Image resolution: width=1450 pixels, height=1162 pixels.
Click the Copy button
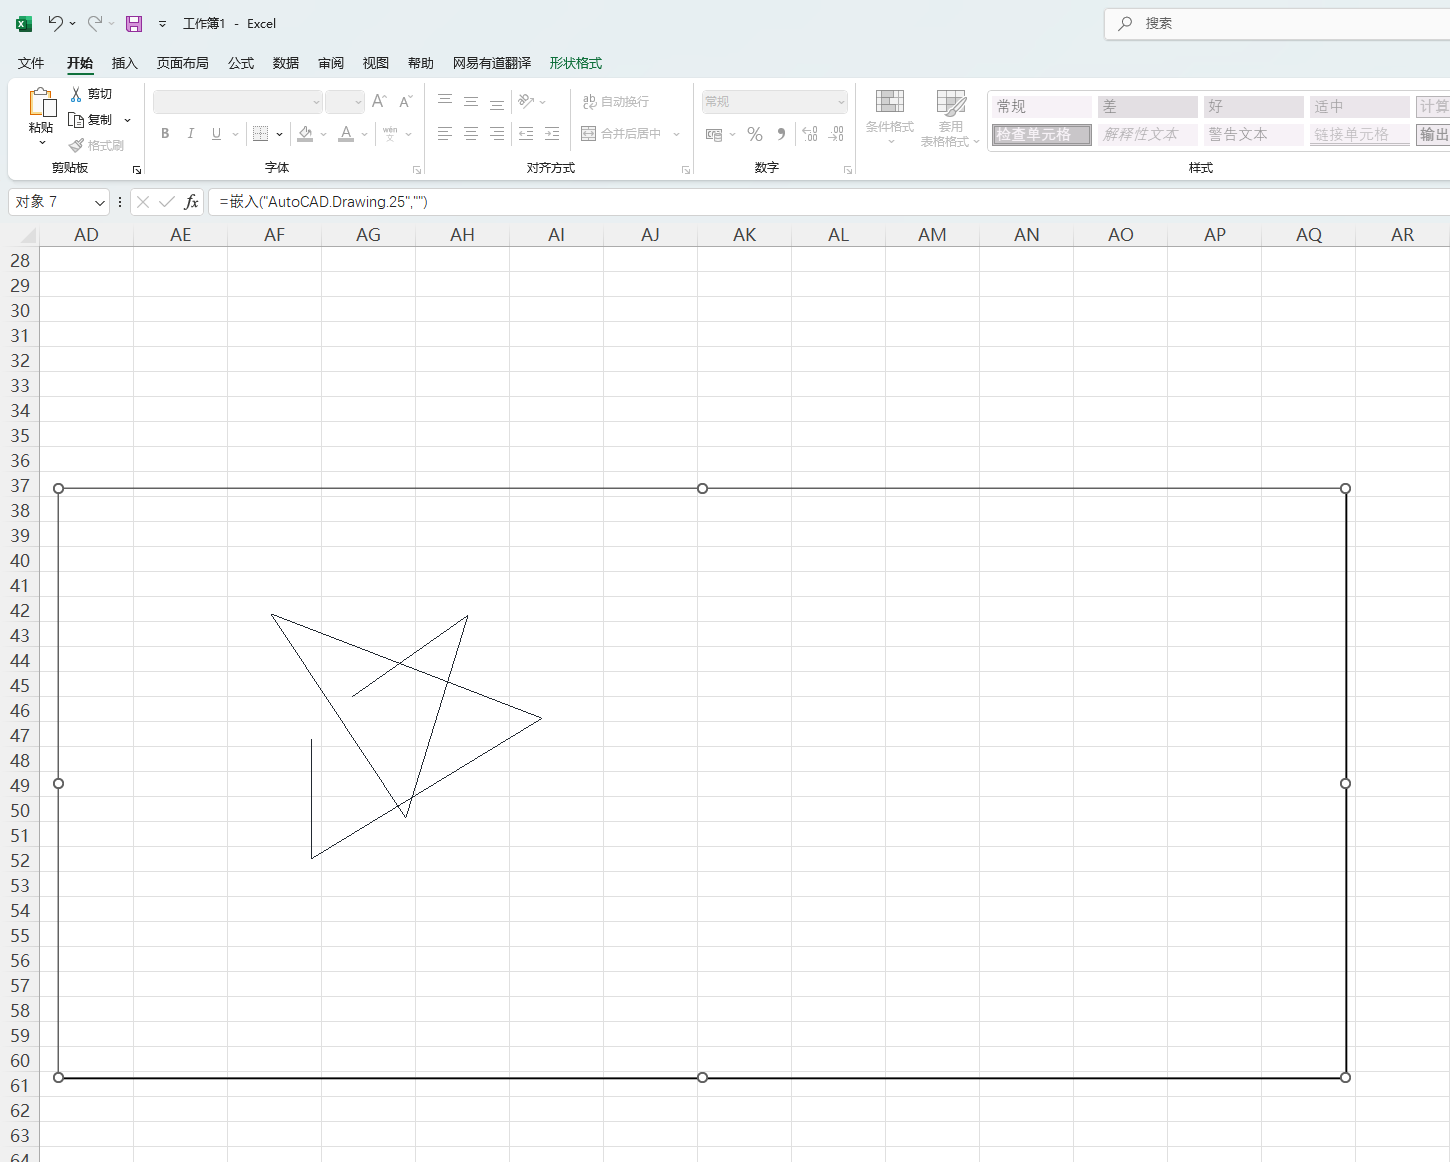[x=91, y=120]
